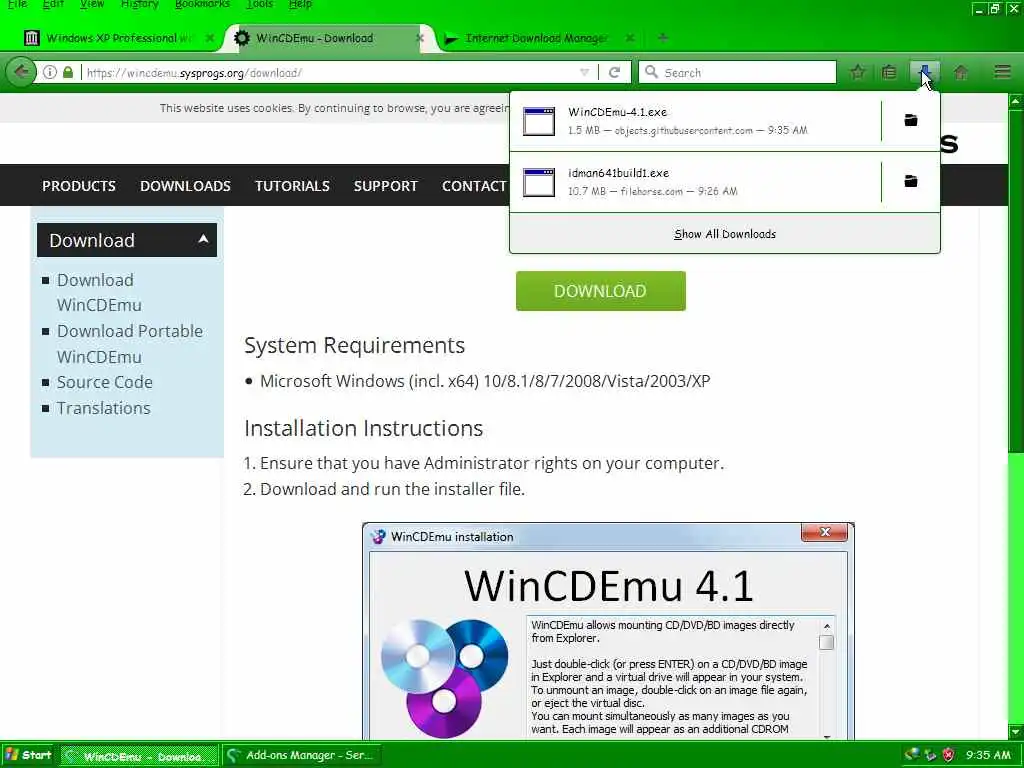Open the Windows Start button
The image size is (1024, 768).
(29, 755)
